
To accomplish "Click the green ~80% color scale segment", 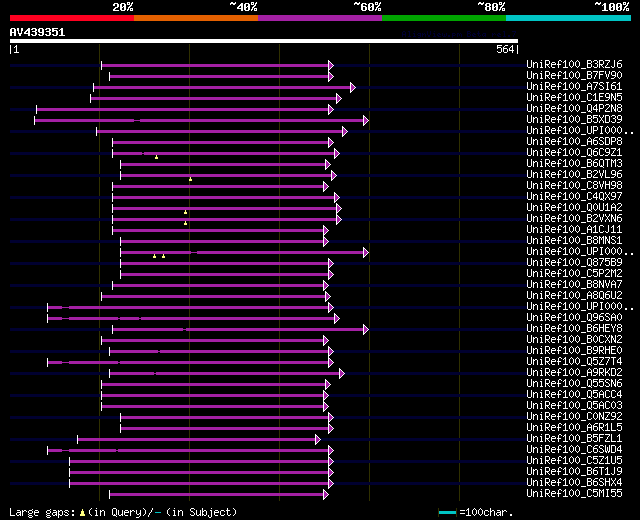I will [444, 18].
